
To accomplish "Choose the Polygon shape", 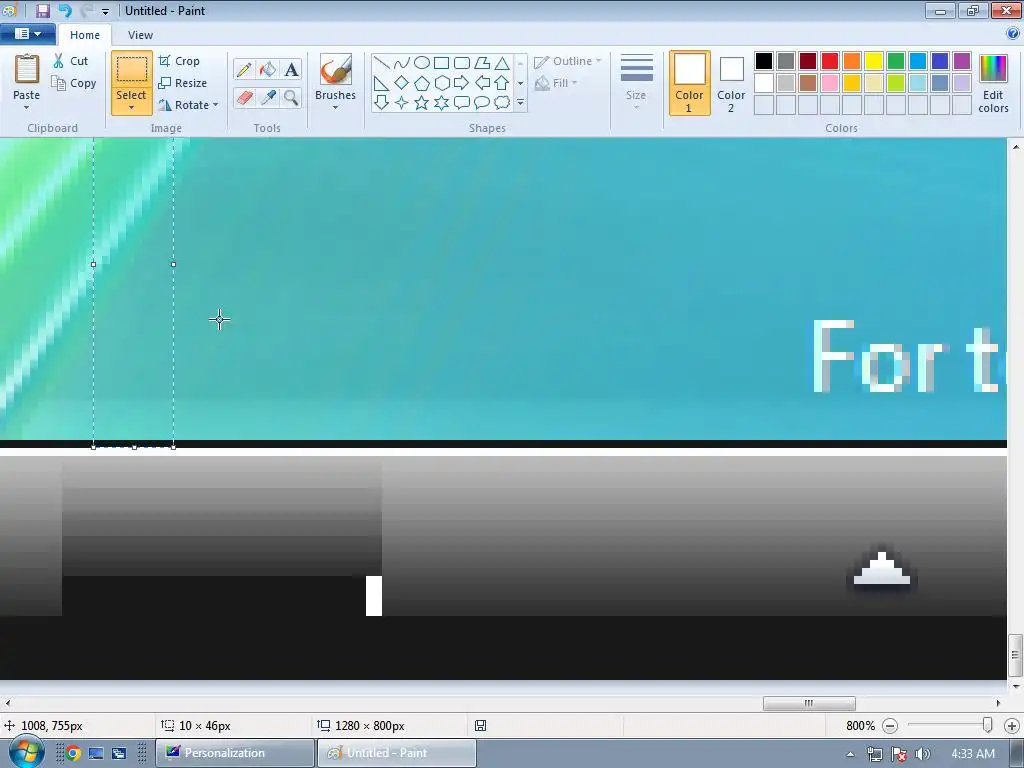I will [x=482, y=63].
